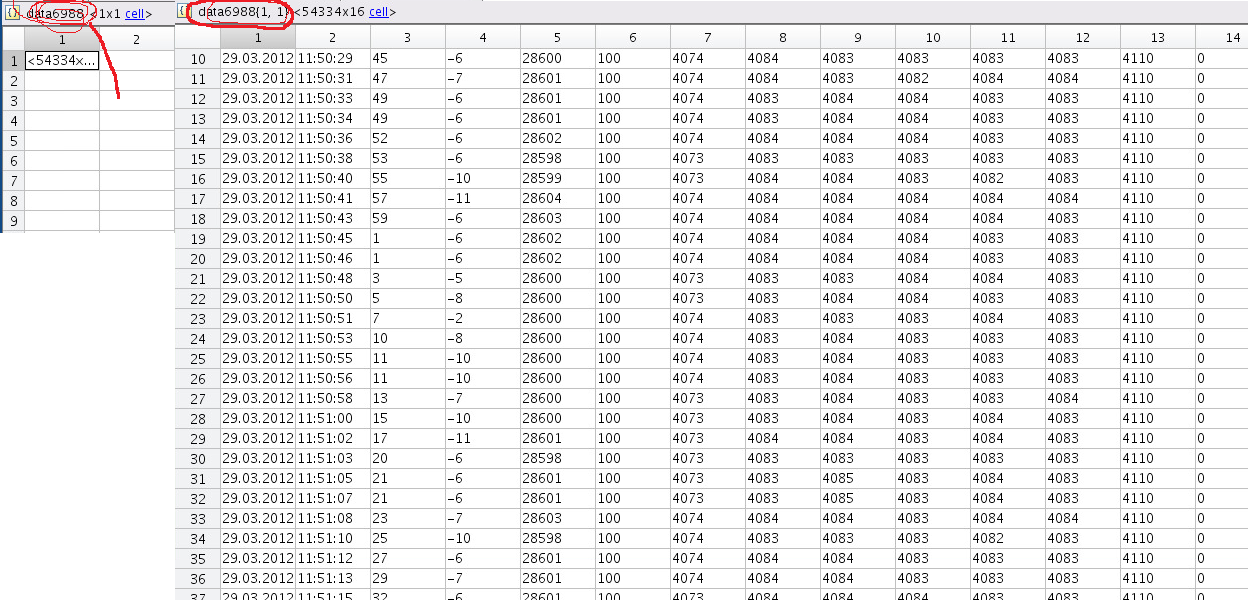This screenshot has height=600, width=1248.
Task: Click time cell 11:51:00 in row 28
Action: [332, 419]
